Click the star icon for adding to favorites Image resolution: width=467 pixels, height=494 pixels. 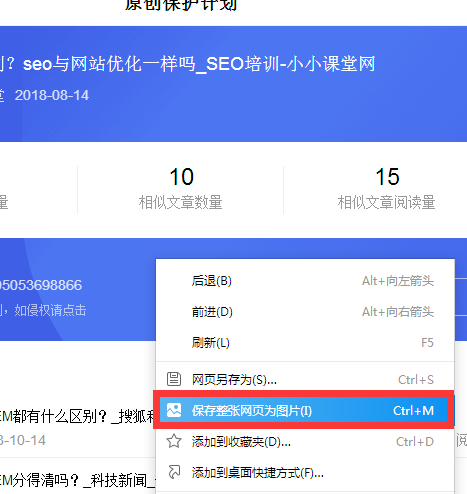pos(174,441)
